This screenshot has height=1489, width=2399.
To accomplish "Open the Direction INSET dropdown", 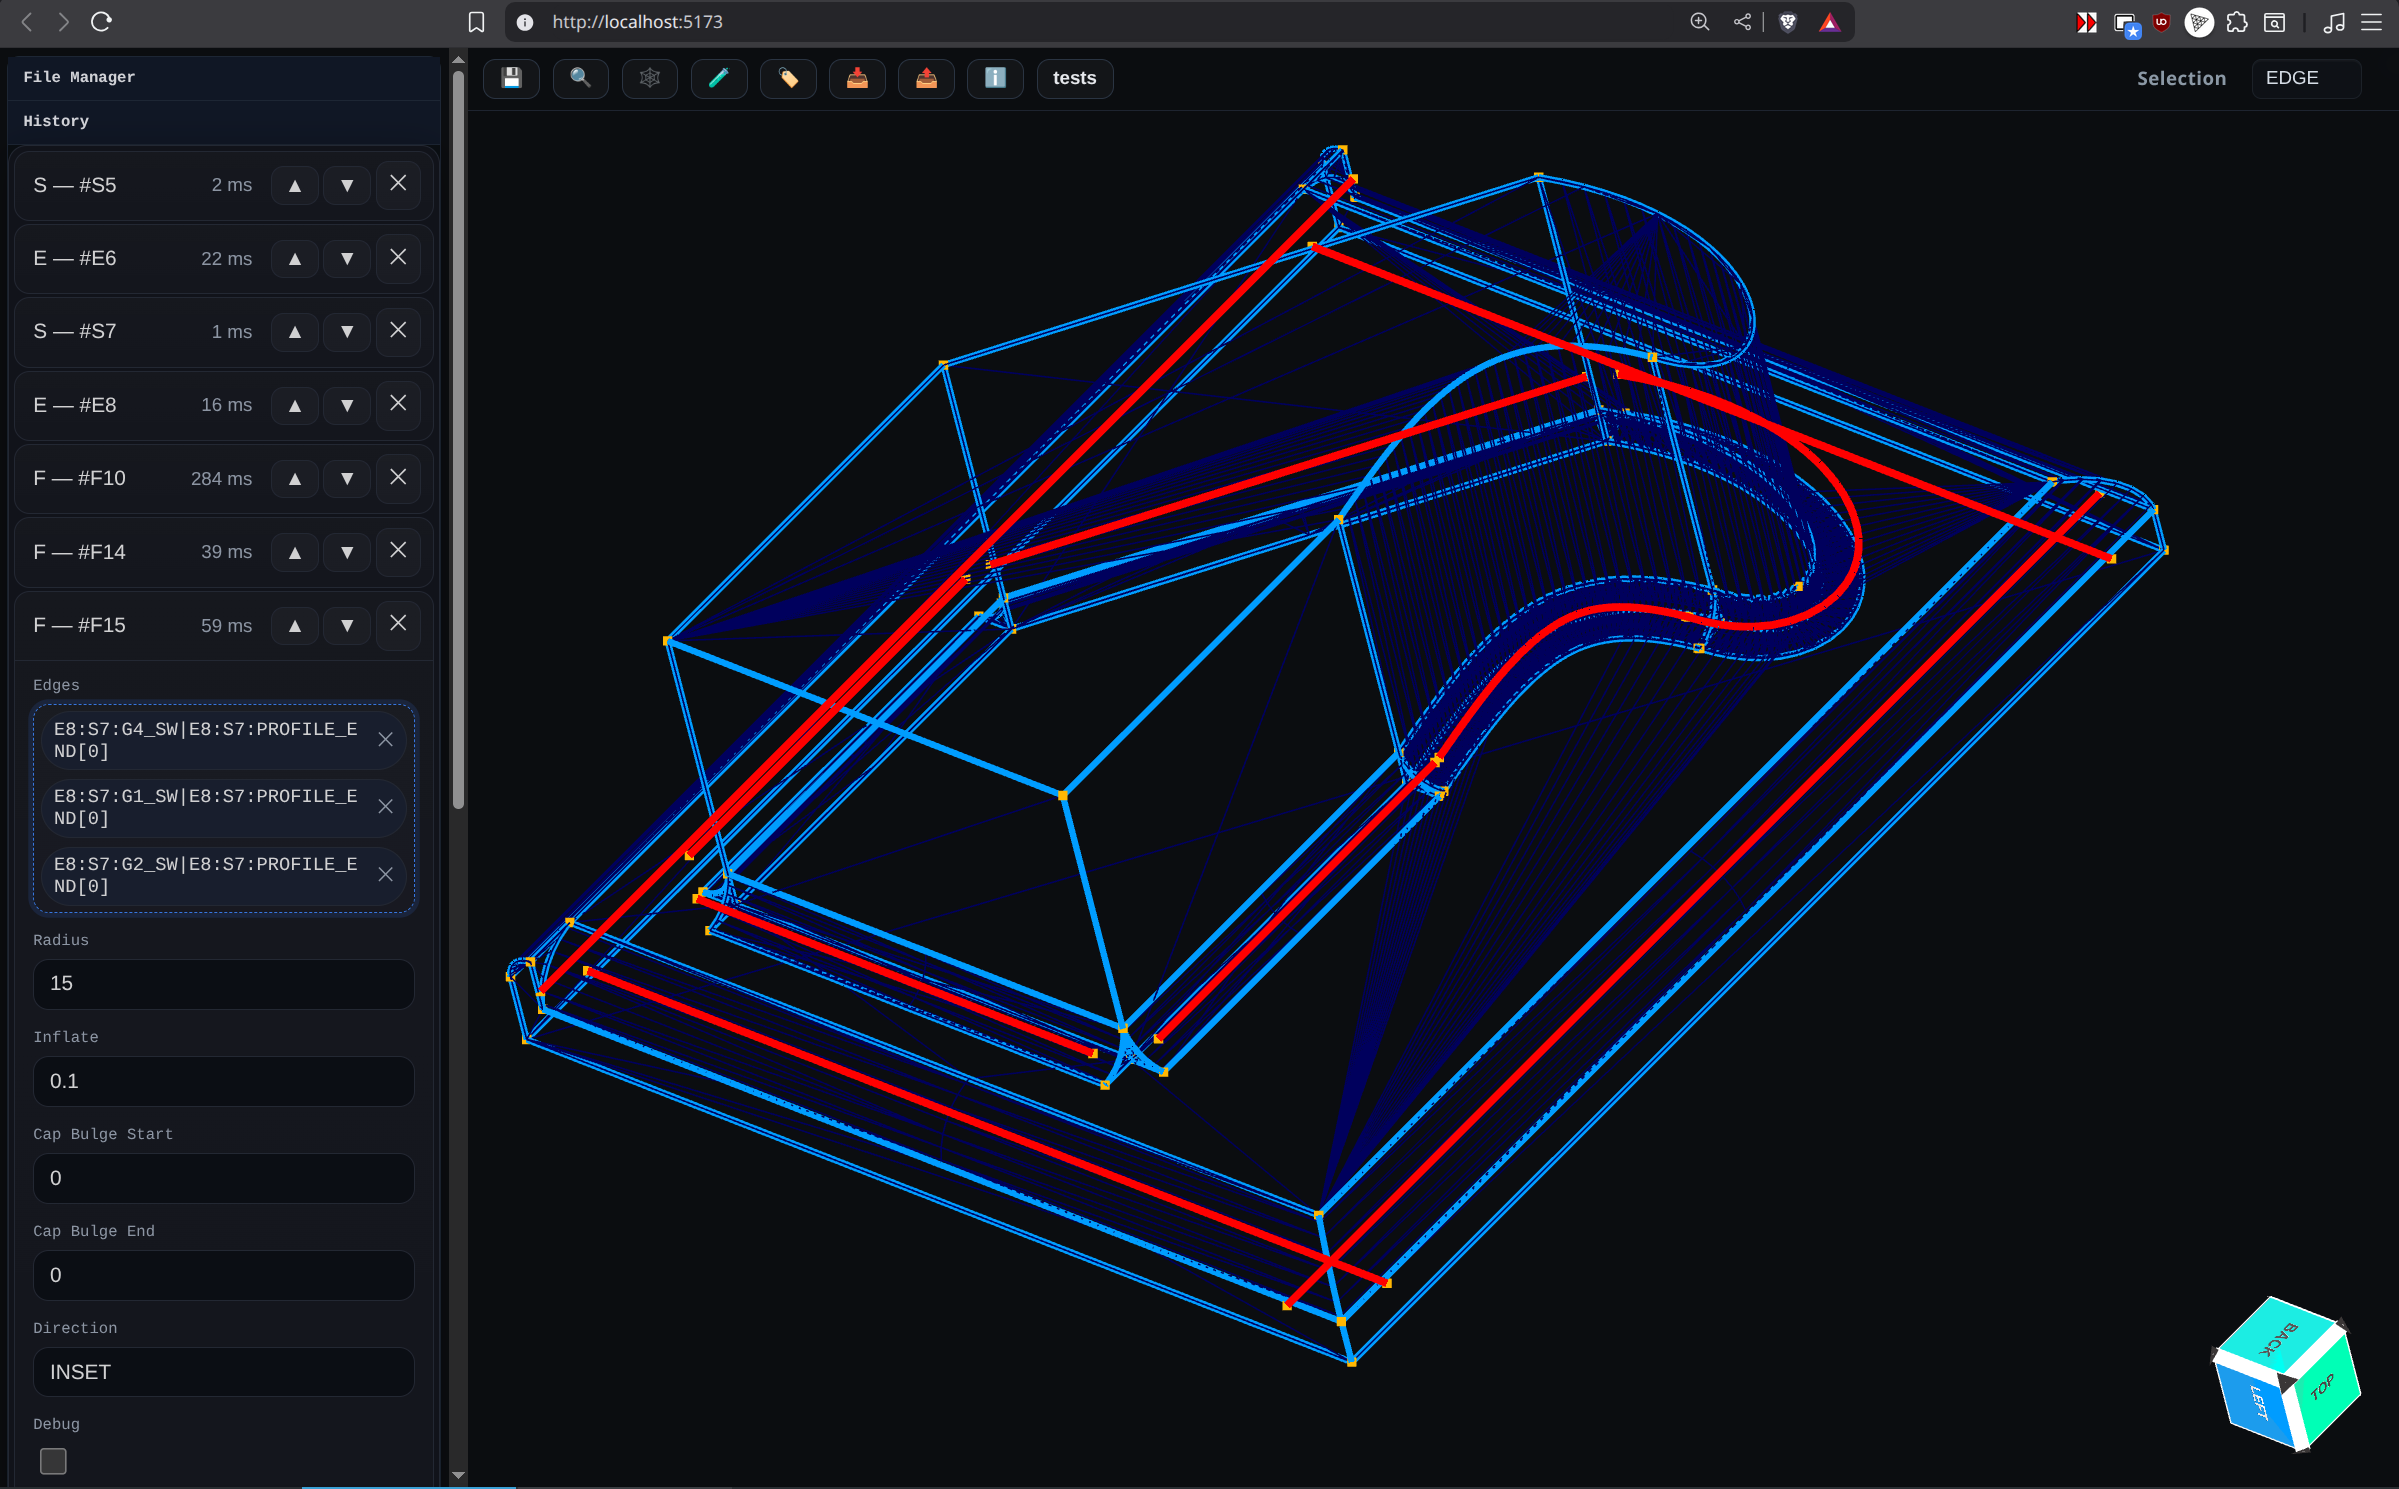I will tap(223, 1372).
